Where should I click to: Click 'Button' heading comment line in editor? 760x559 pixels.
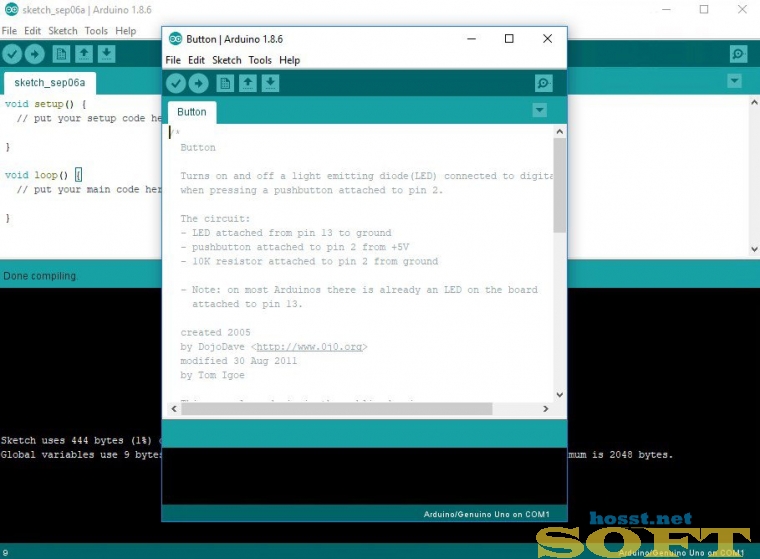[x=198, y=147]
